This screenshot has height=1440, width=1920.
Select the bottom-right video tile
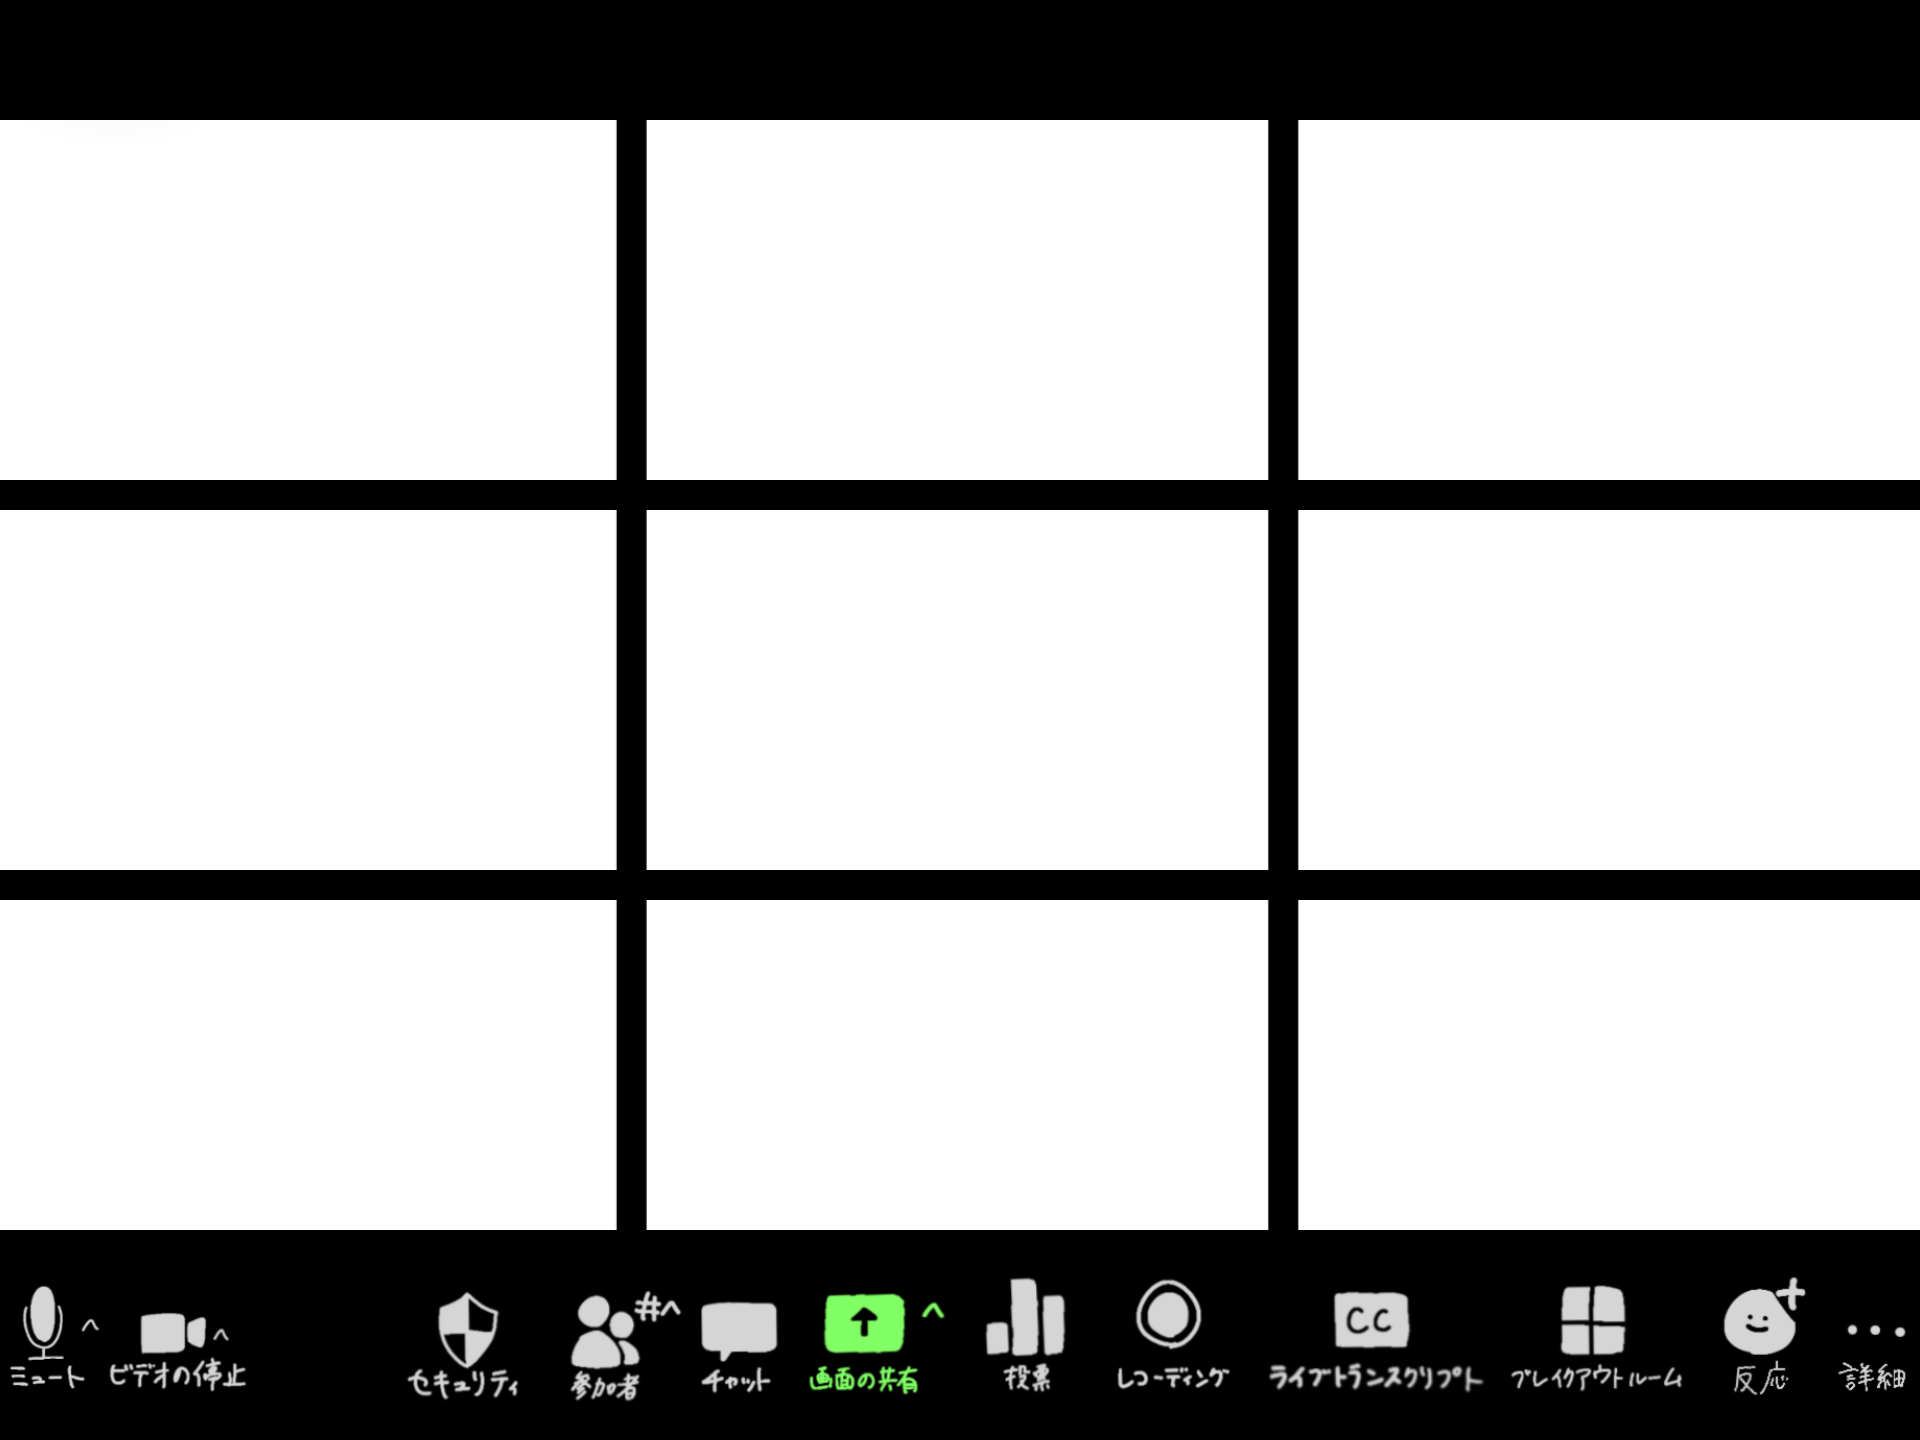(x=1608, y=1064)
